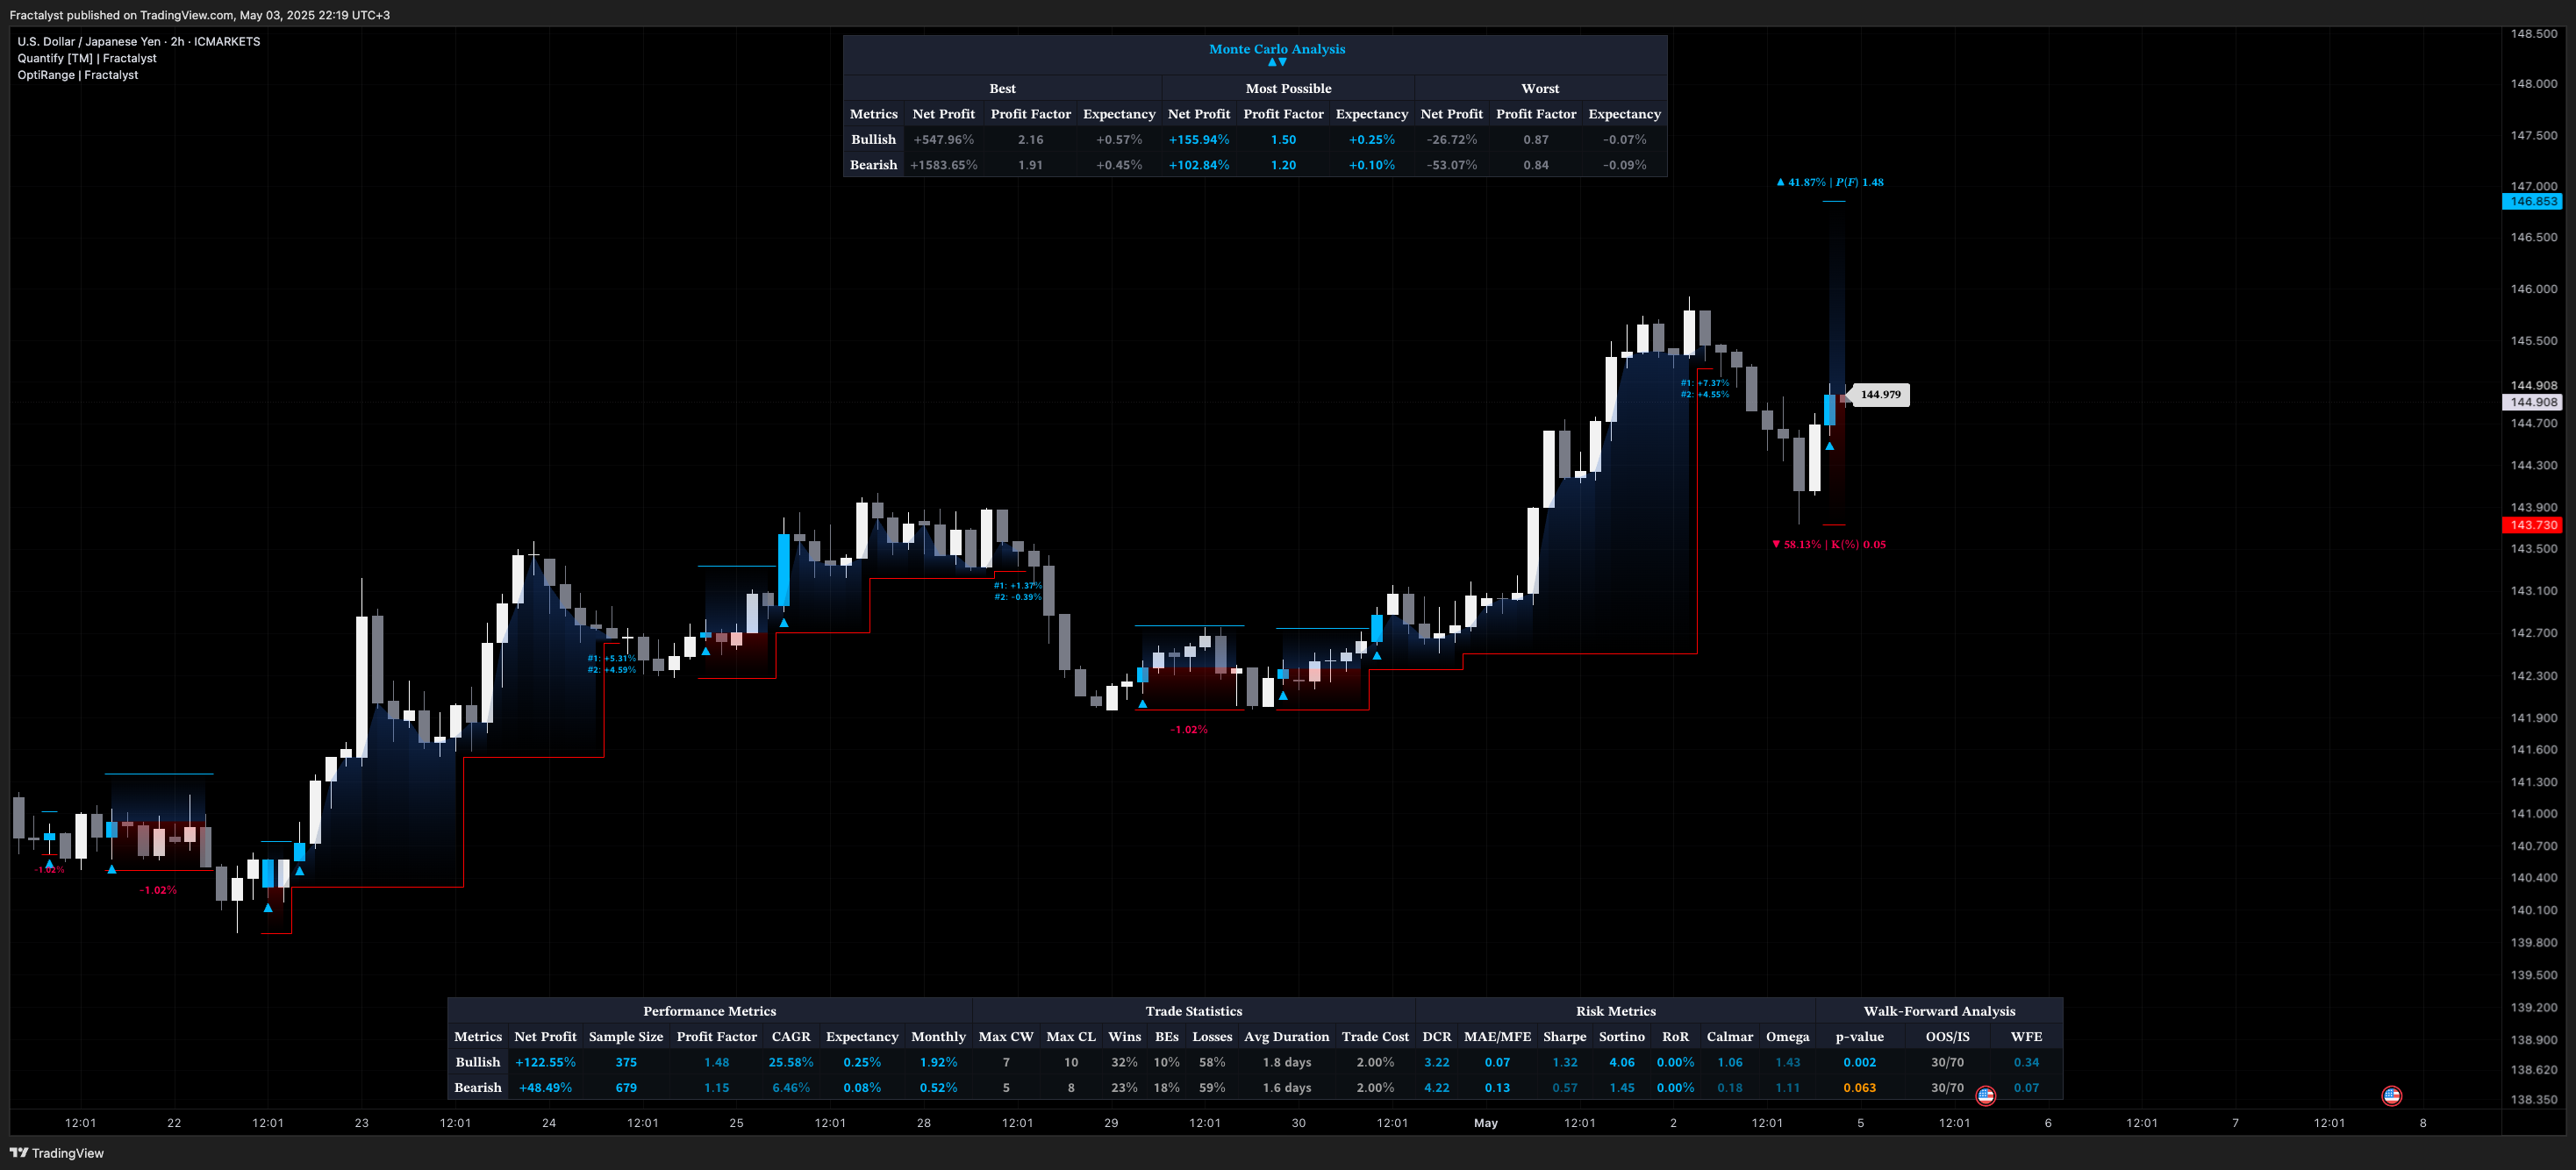Viewport: 2576px width, 1170px height.
Task: Click Bearish p-value 0.063
Action: click(x=1859, y=1088)
